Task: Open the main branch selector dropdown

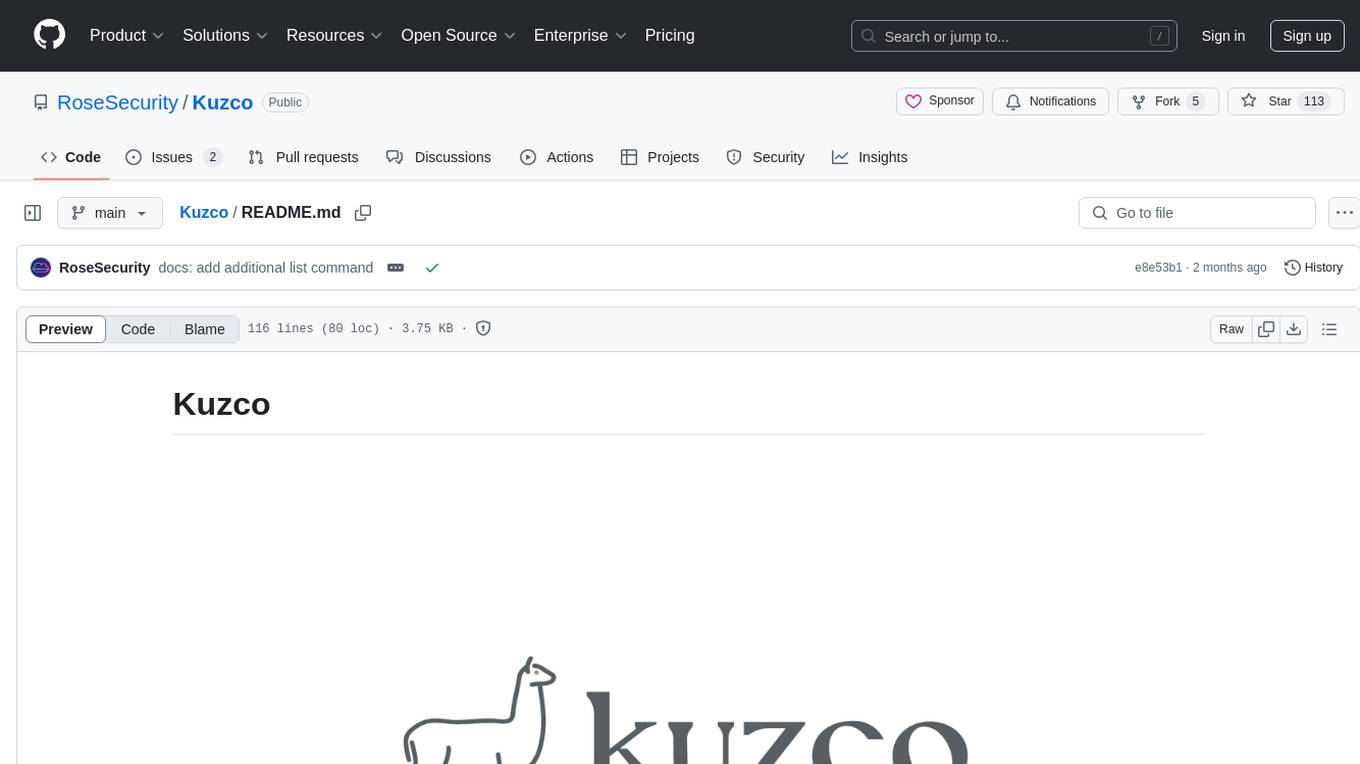Action: coord(109,213)
